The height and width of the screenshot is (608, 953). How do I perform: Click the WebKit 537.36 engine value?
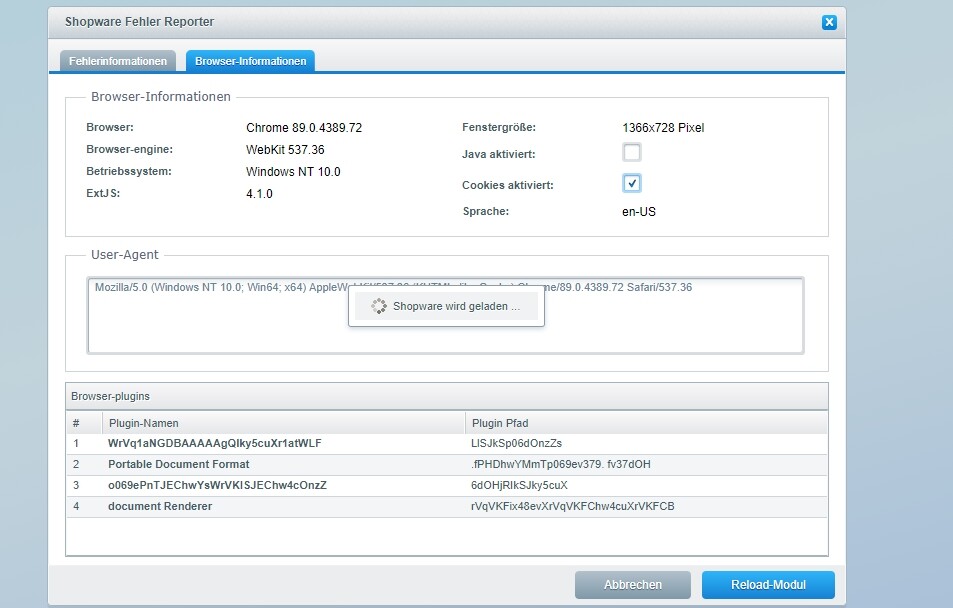[x=285, y=150]
